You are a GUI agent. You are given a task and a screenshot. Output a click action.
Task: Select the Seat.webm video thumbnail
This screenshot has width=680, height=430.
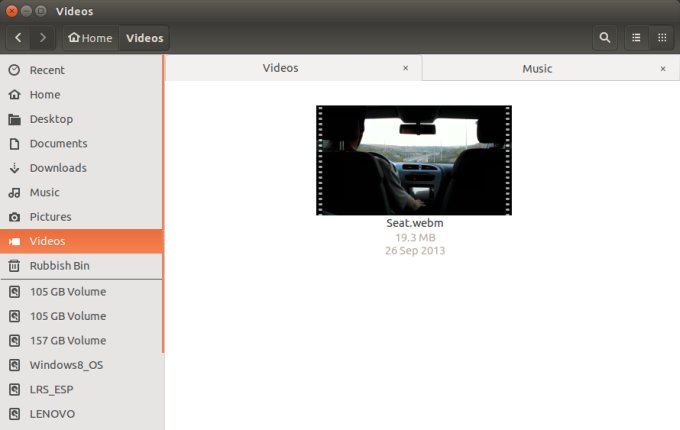[414, 160]
